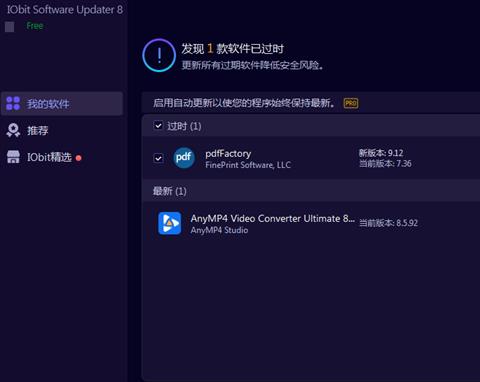Viewport: 480px width, 382px height.
Task: Click 当前版本: 8.5.92 version text
Action: [x=388, y=223]
